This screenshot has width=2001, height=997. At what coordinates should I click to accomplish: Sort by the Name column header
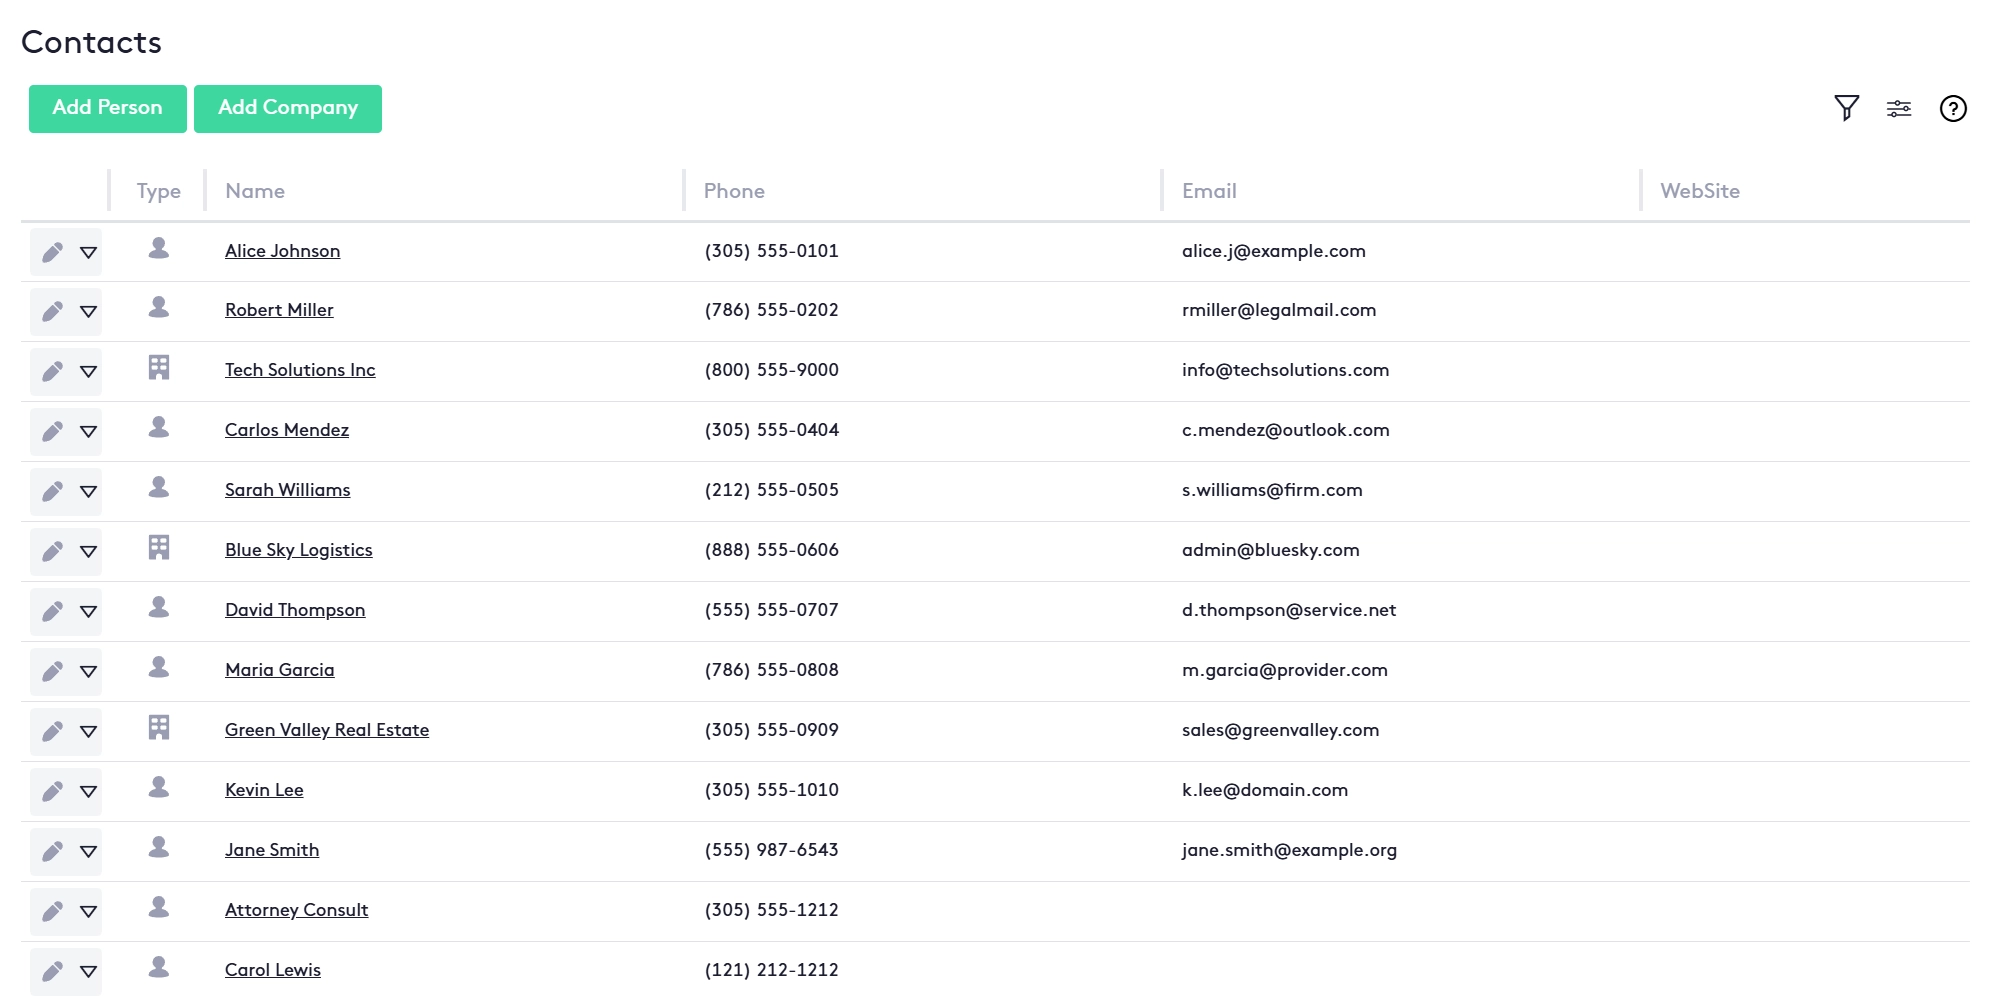[255, 191]
